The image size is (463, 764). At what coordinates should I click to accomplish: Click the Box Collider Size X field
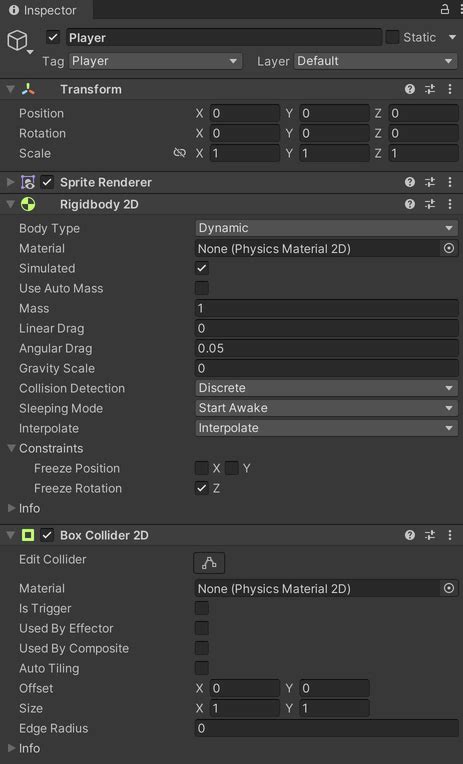(x=245, y=708)
